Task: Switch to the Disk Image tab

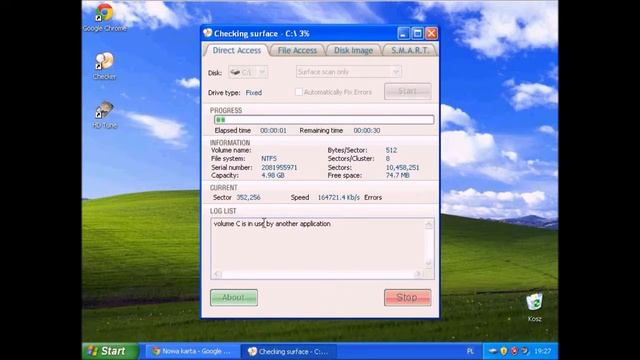Action: (x=353, y=51)
